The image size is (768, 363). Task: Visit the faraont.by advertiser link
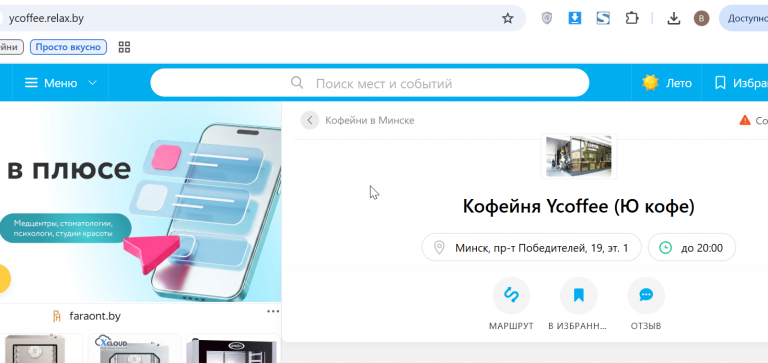point(95,316)
